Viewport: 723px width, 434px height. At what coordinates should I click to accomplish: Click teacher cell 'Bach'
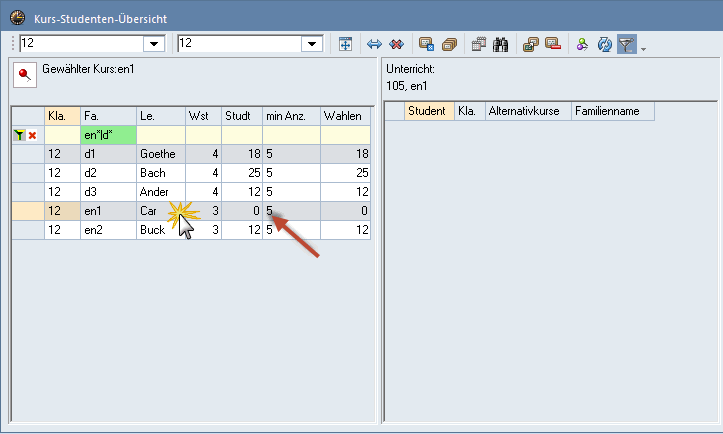click(x=161, y=173)
